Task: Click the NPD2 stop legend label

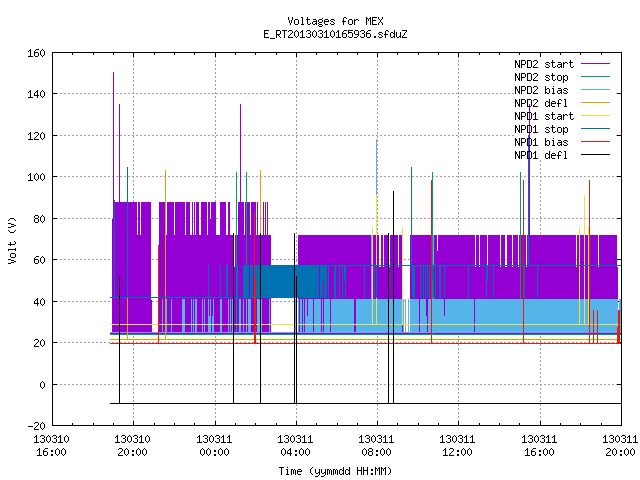Action: (x=541, y=77)
